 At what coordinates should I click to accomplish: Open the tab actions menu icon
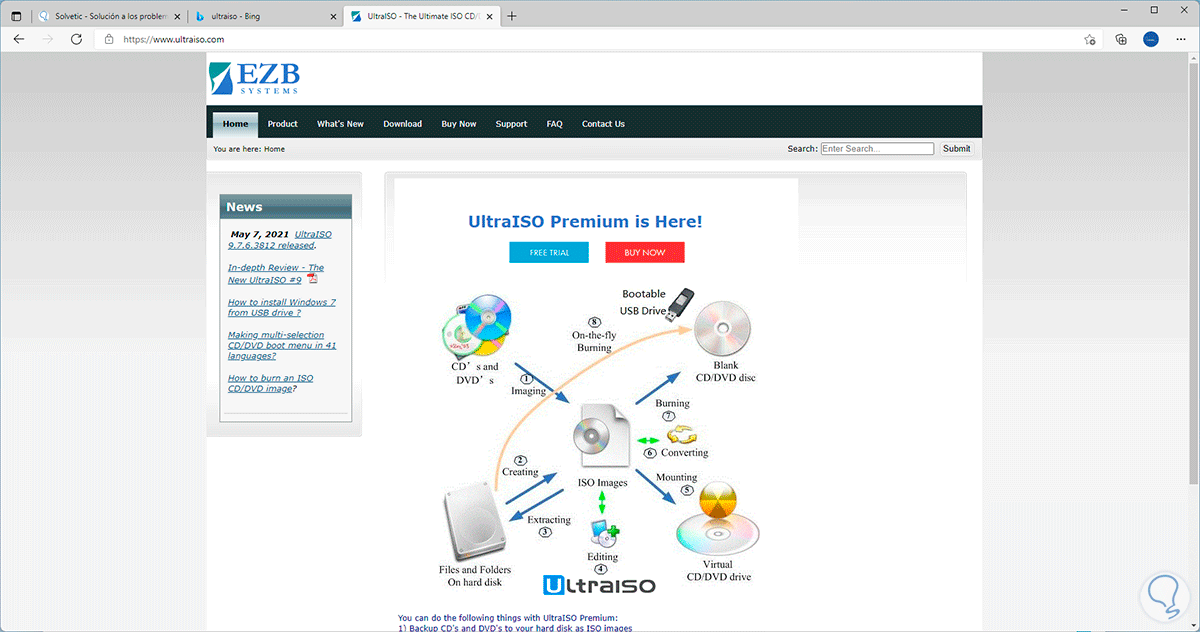point(15,16)
